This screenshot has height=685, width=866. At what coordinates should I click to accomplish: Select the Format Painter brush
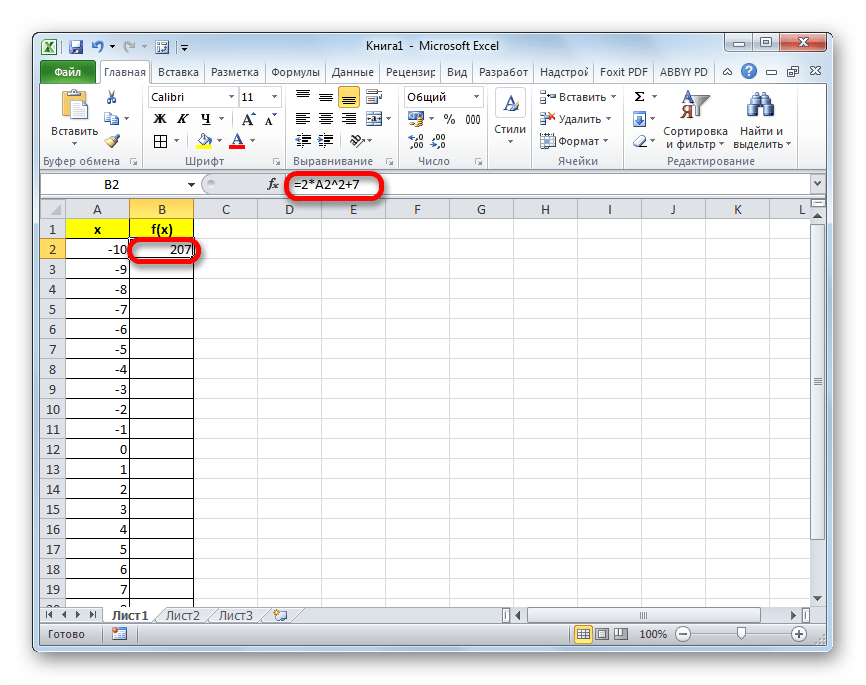click(x=112, y=141)
